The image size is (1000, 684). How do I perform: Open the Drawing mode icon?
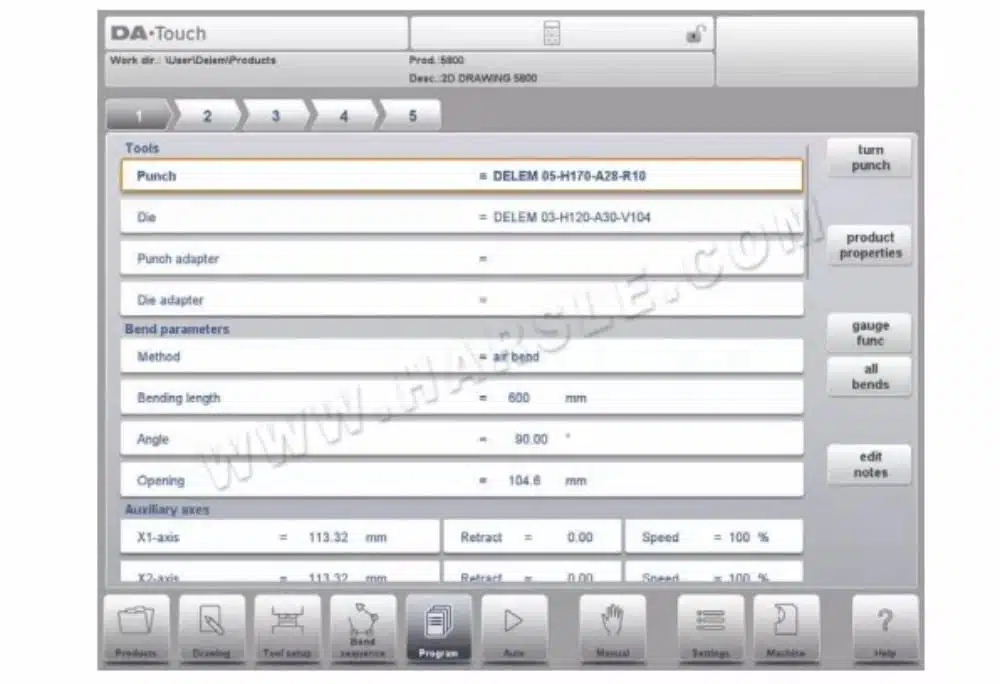pos(212,629)
